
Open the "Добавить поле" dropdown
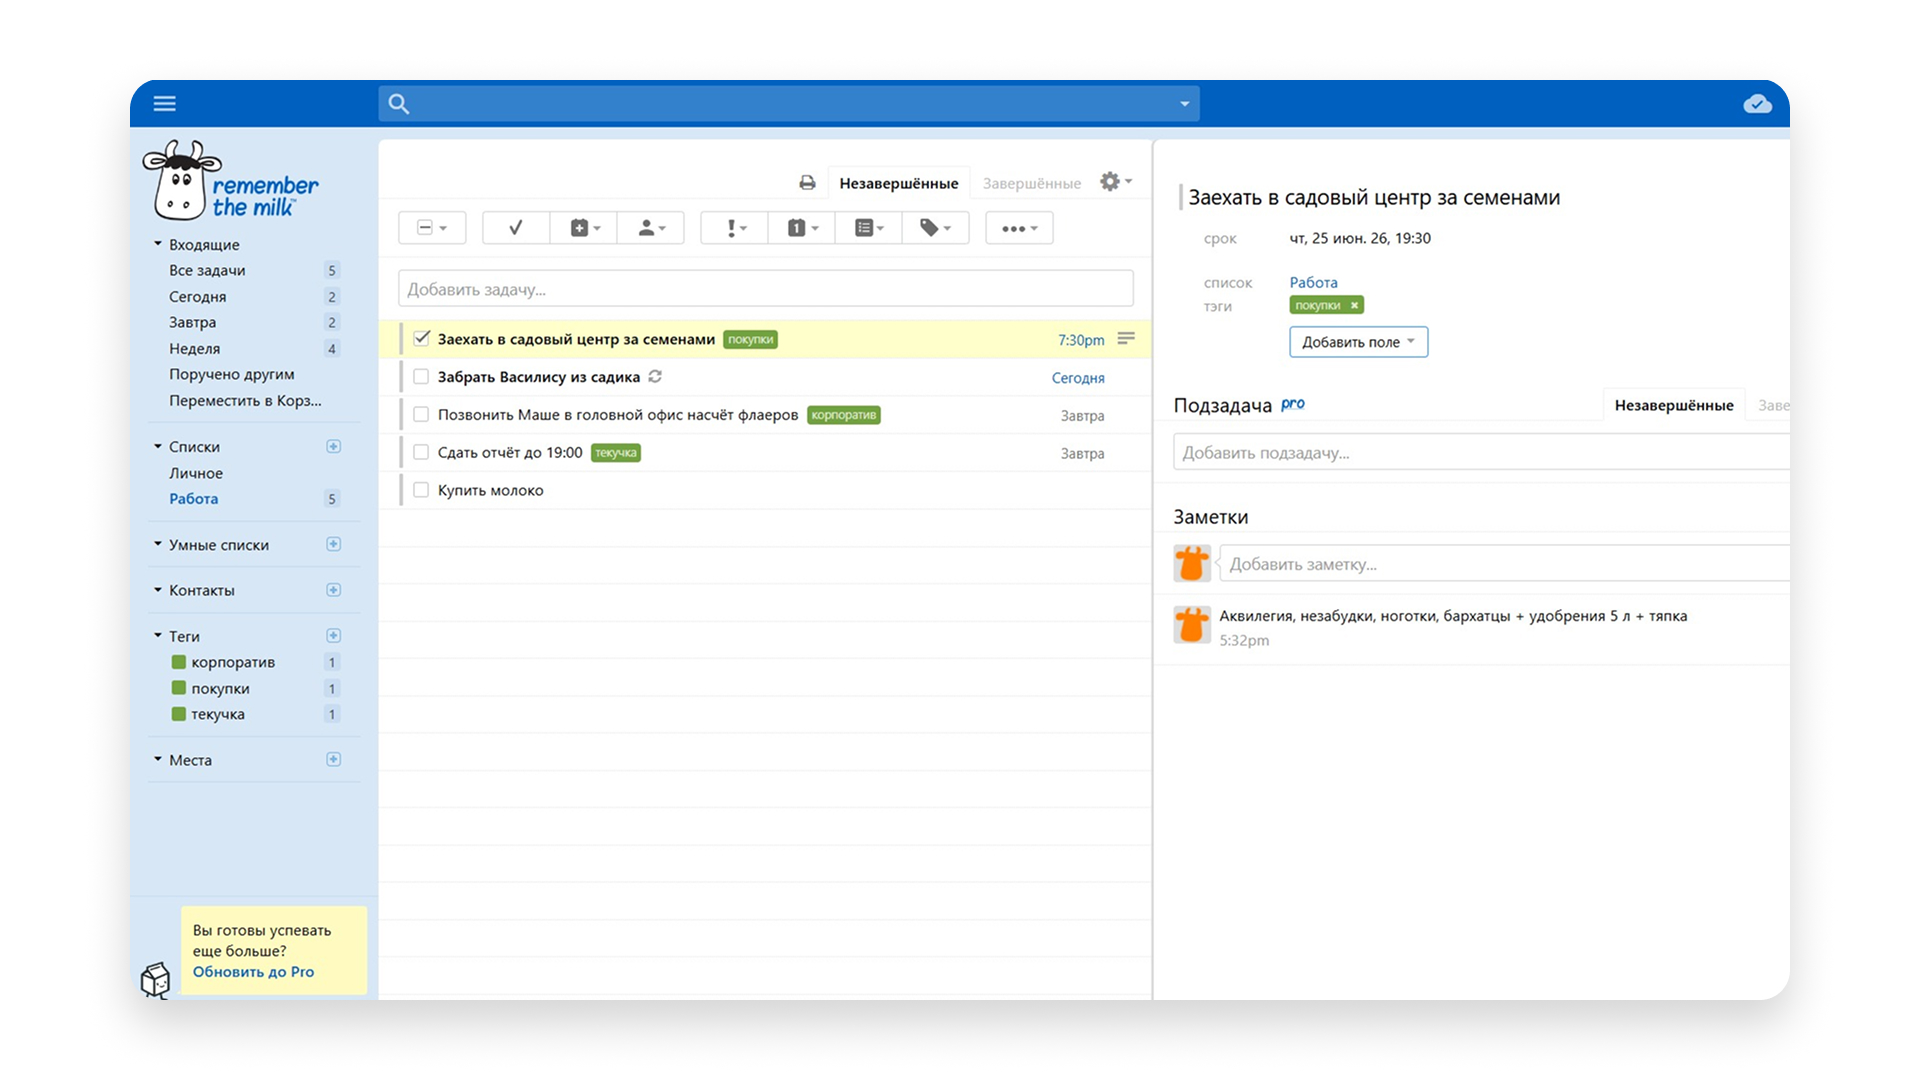pos(1358,342)
